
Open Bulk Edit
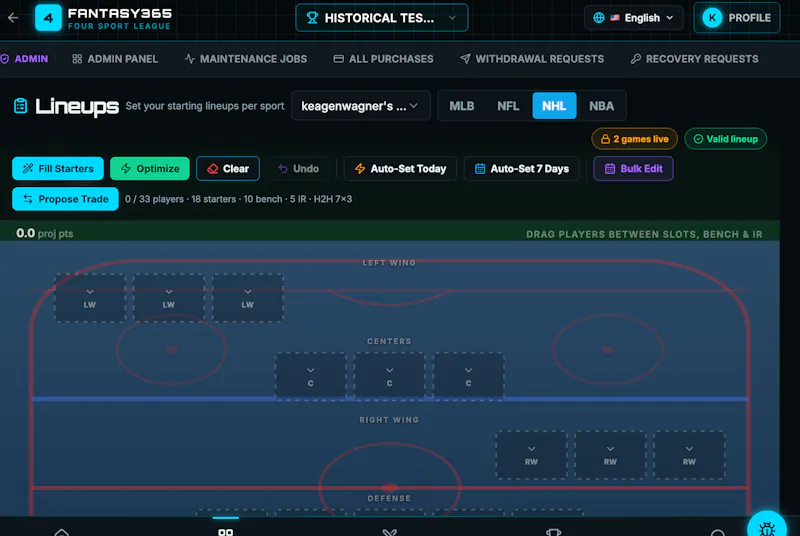(633, 168)
